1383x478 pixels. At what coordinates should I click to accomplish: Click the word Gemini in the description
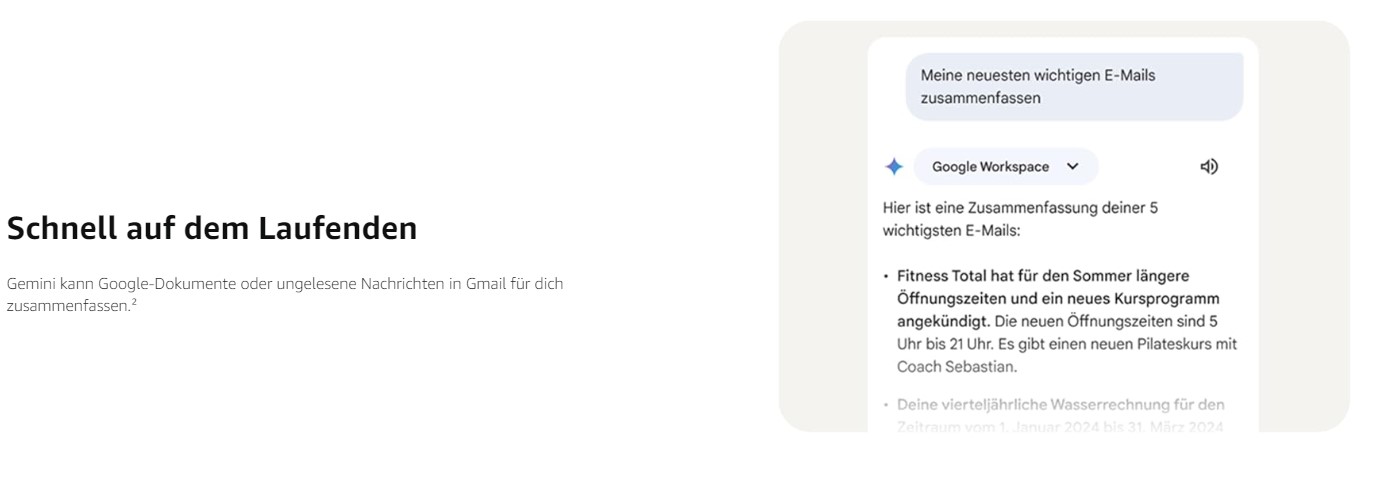point(30,284)
